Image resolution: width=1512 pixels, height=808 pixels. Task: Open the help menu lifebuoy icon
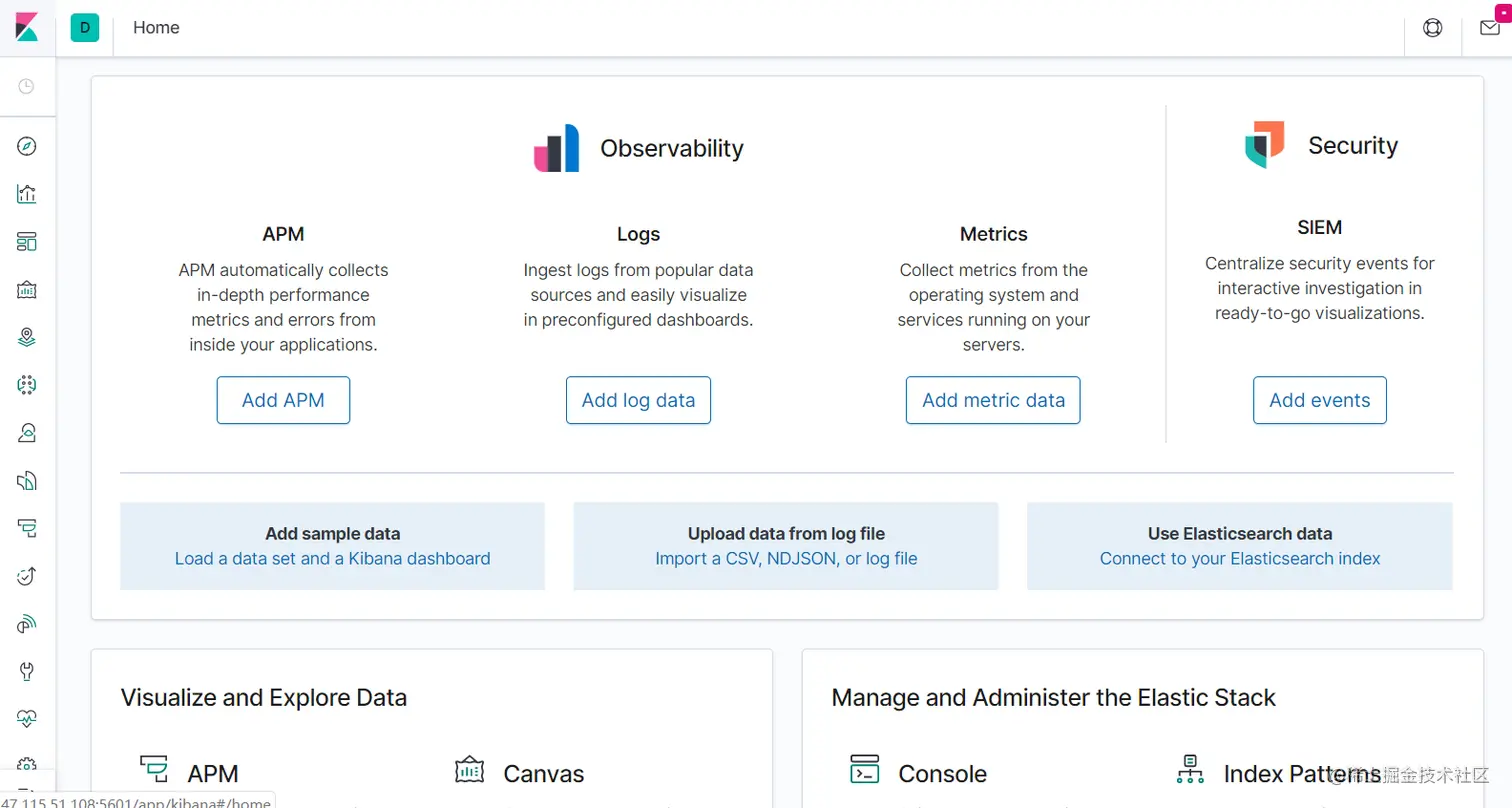tap(1433, 28)
